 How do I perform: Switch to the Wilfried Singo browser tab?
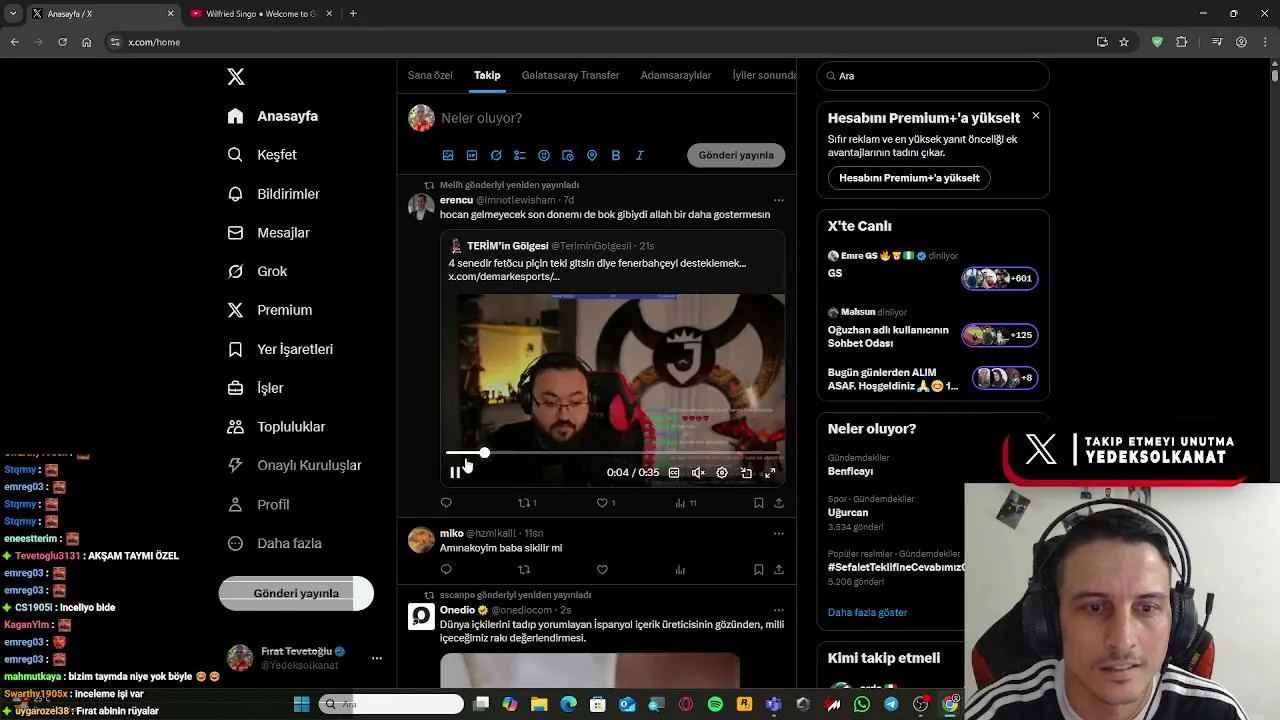(x=260, y=14)
